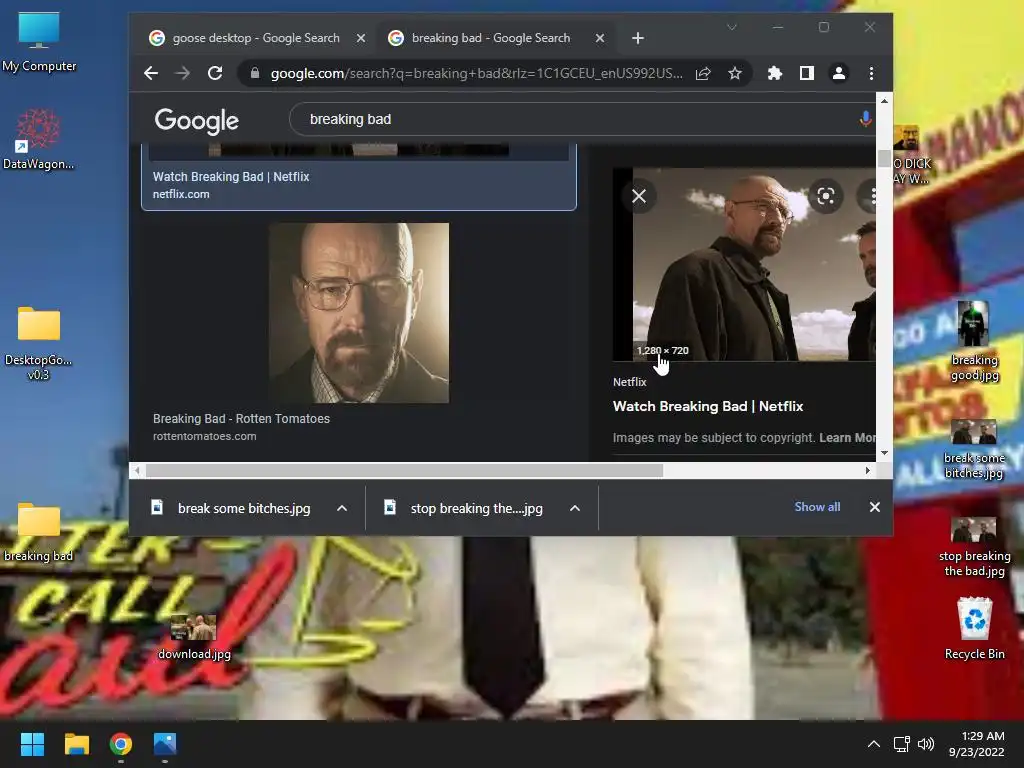Click the netflix.com source link
Image resolution: width=1024 pixels, height=768 pixels.
181,194
